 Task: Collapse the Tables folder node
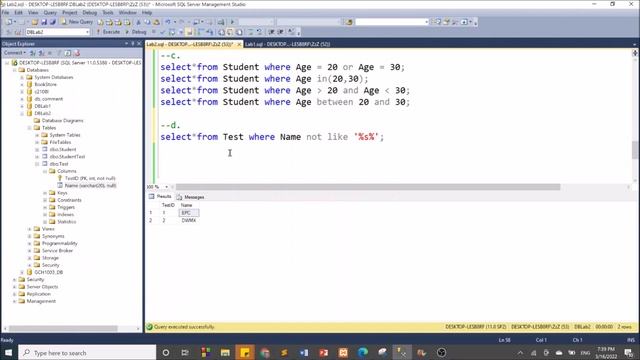pos(29,128)
